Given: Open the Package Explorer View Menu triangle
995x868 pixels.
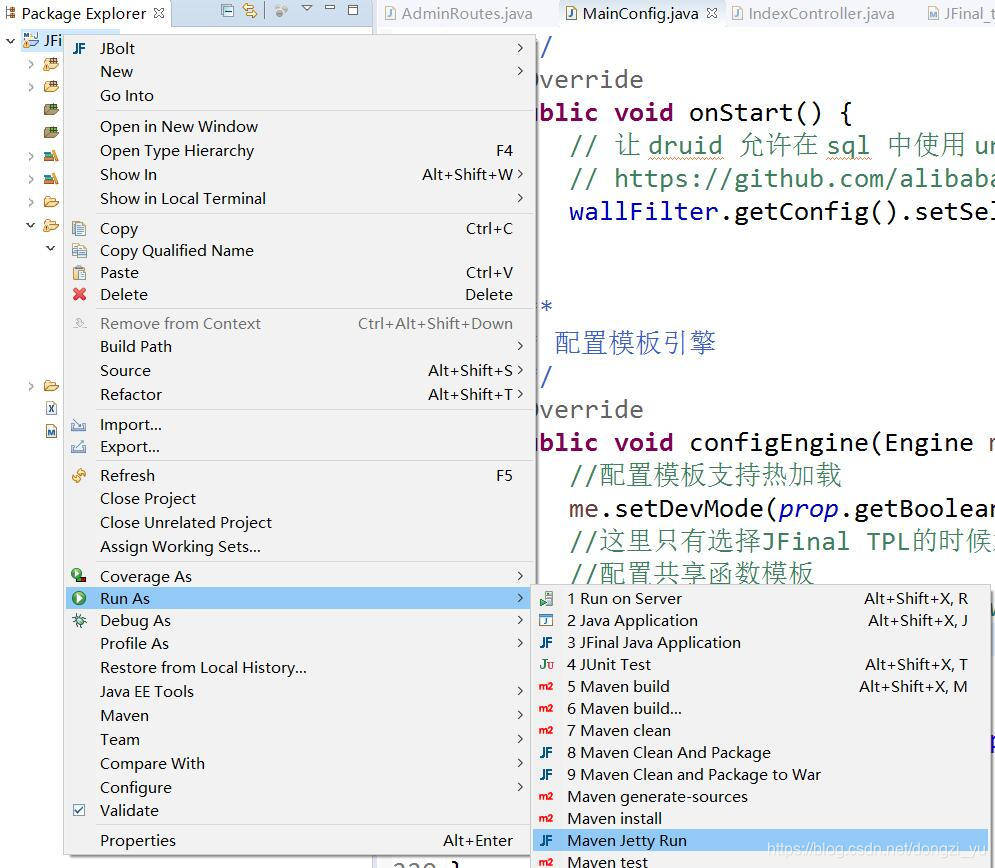Looking at the screenshot, I should (307, 9).
